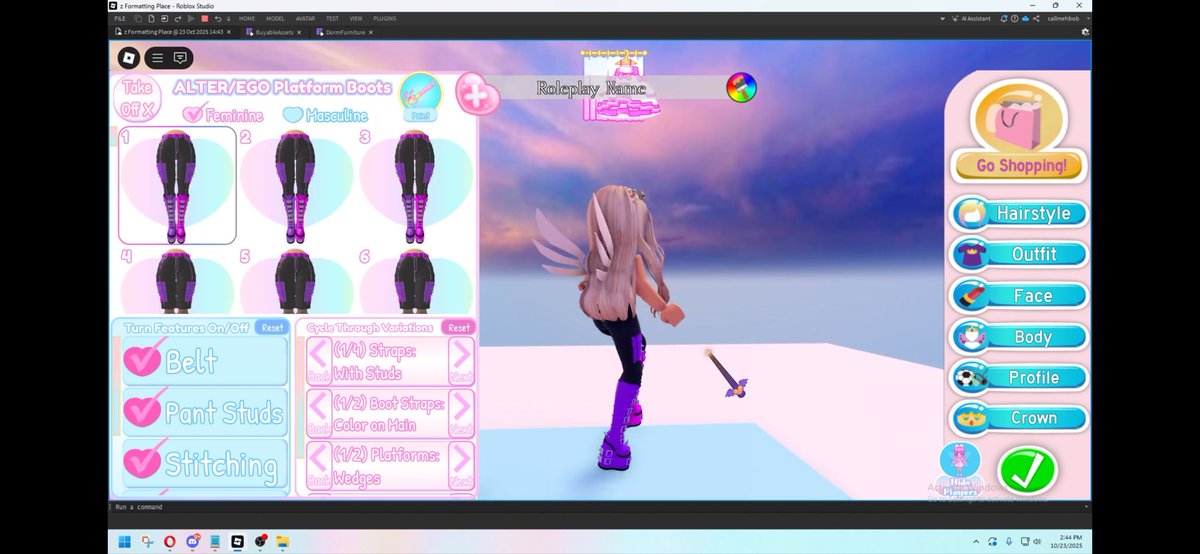Image resolution: width=1200 pixels, height=554 pixels.
Task: Click the greyed-out Play arrow in toolbar
Action: coord(191,19)
